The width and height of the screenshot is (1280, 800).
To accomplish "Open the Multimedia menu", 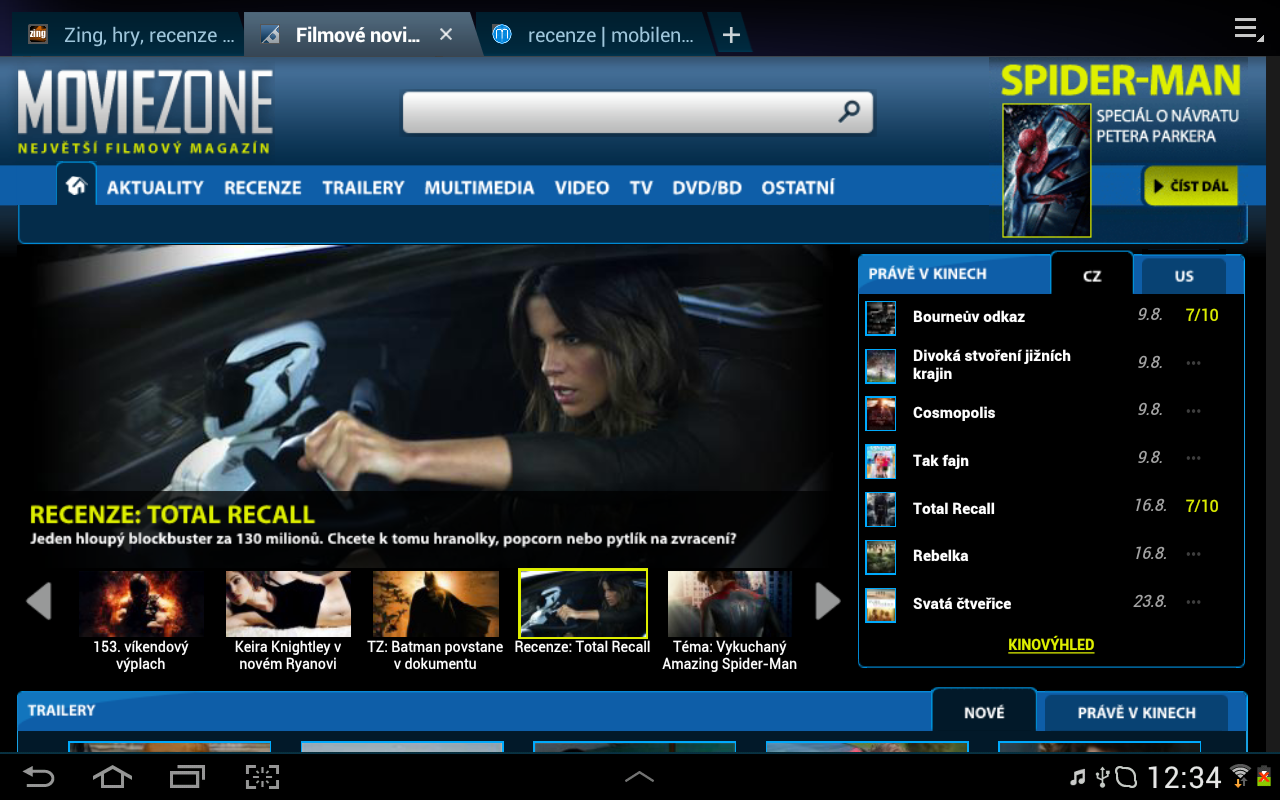I will [479, 187].
